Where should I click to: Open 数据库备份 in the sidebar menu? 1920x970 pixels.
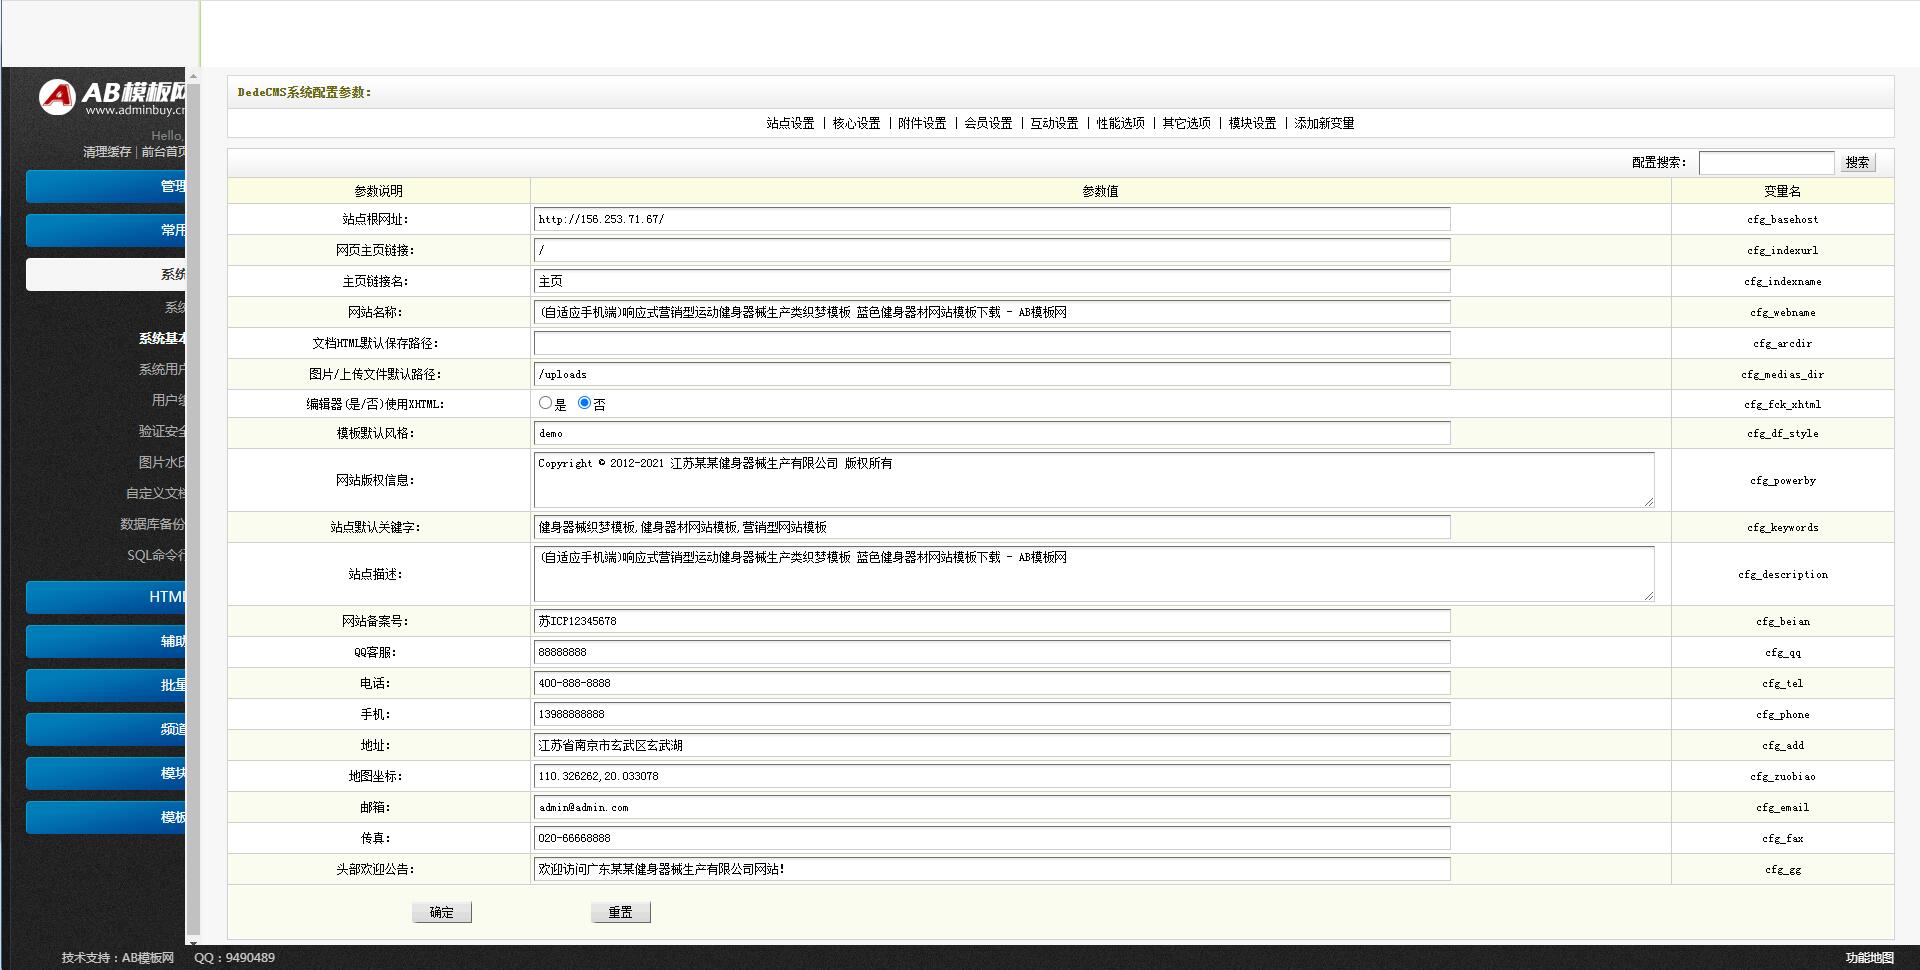[152, 524]
